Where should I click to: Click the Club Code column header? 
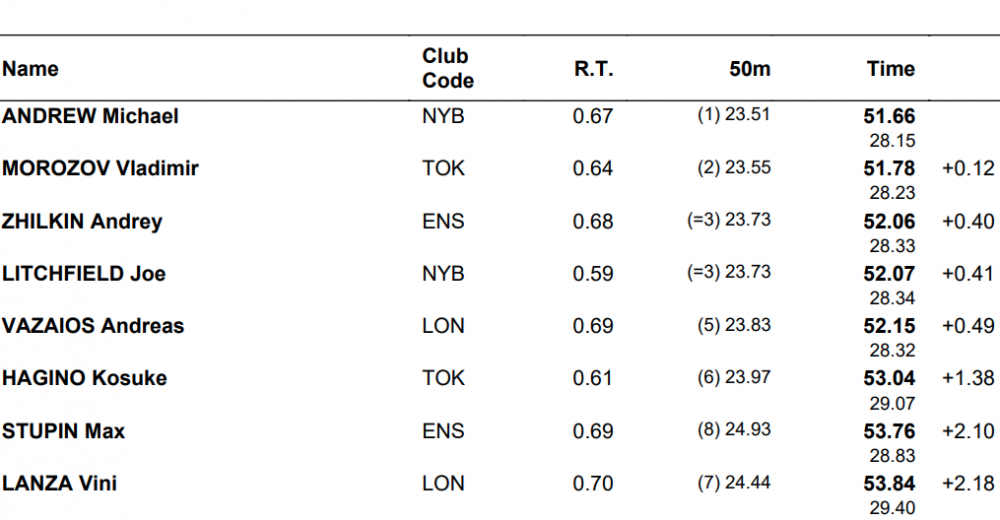click(447, 68)
